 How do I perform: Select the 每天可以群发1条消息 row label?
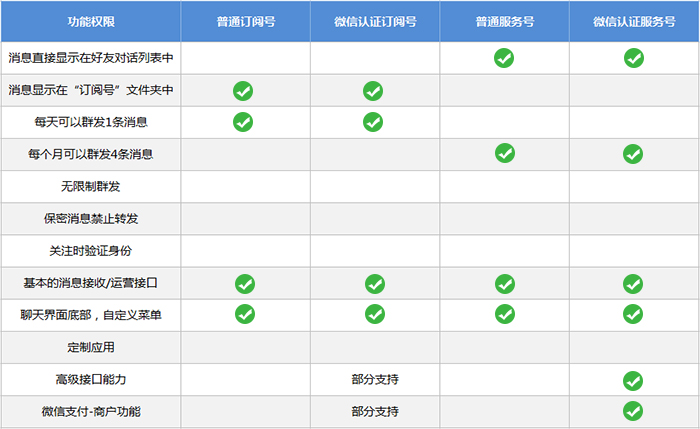pyautogui.click(x=91, y=122)
